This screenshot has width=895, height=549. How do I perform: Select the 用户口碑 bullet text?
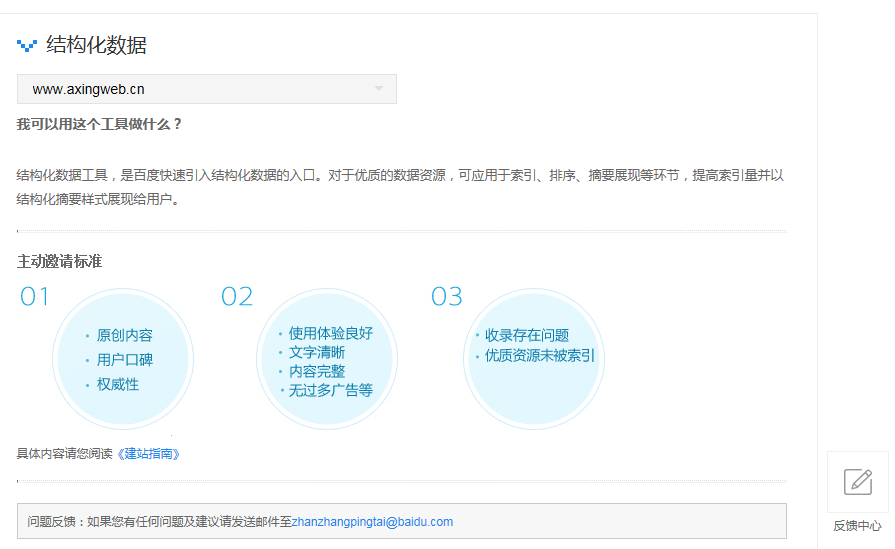(124, 360)
